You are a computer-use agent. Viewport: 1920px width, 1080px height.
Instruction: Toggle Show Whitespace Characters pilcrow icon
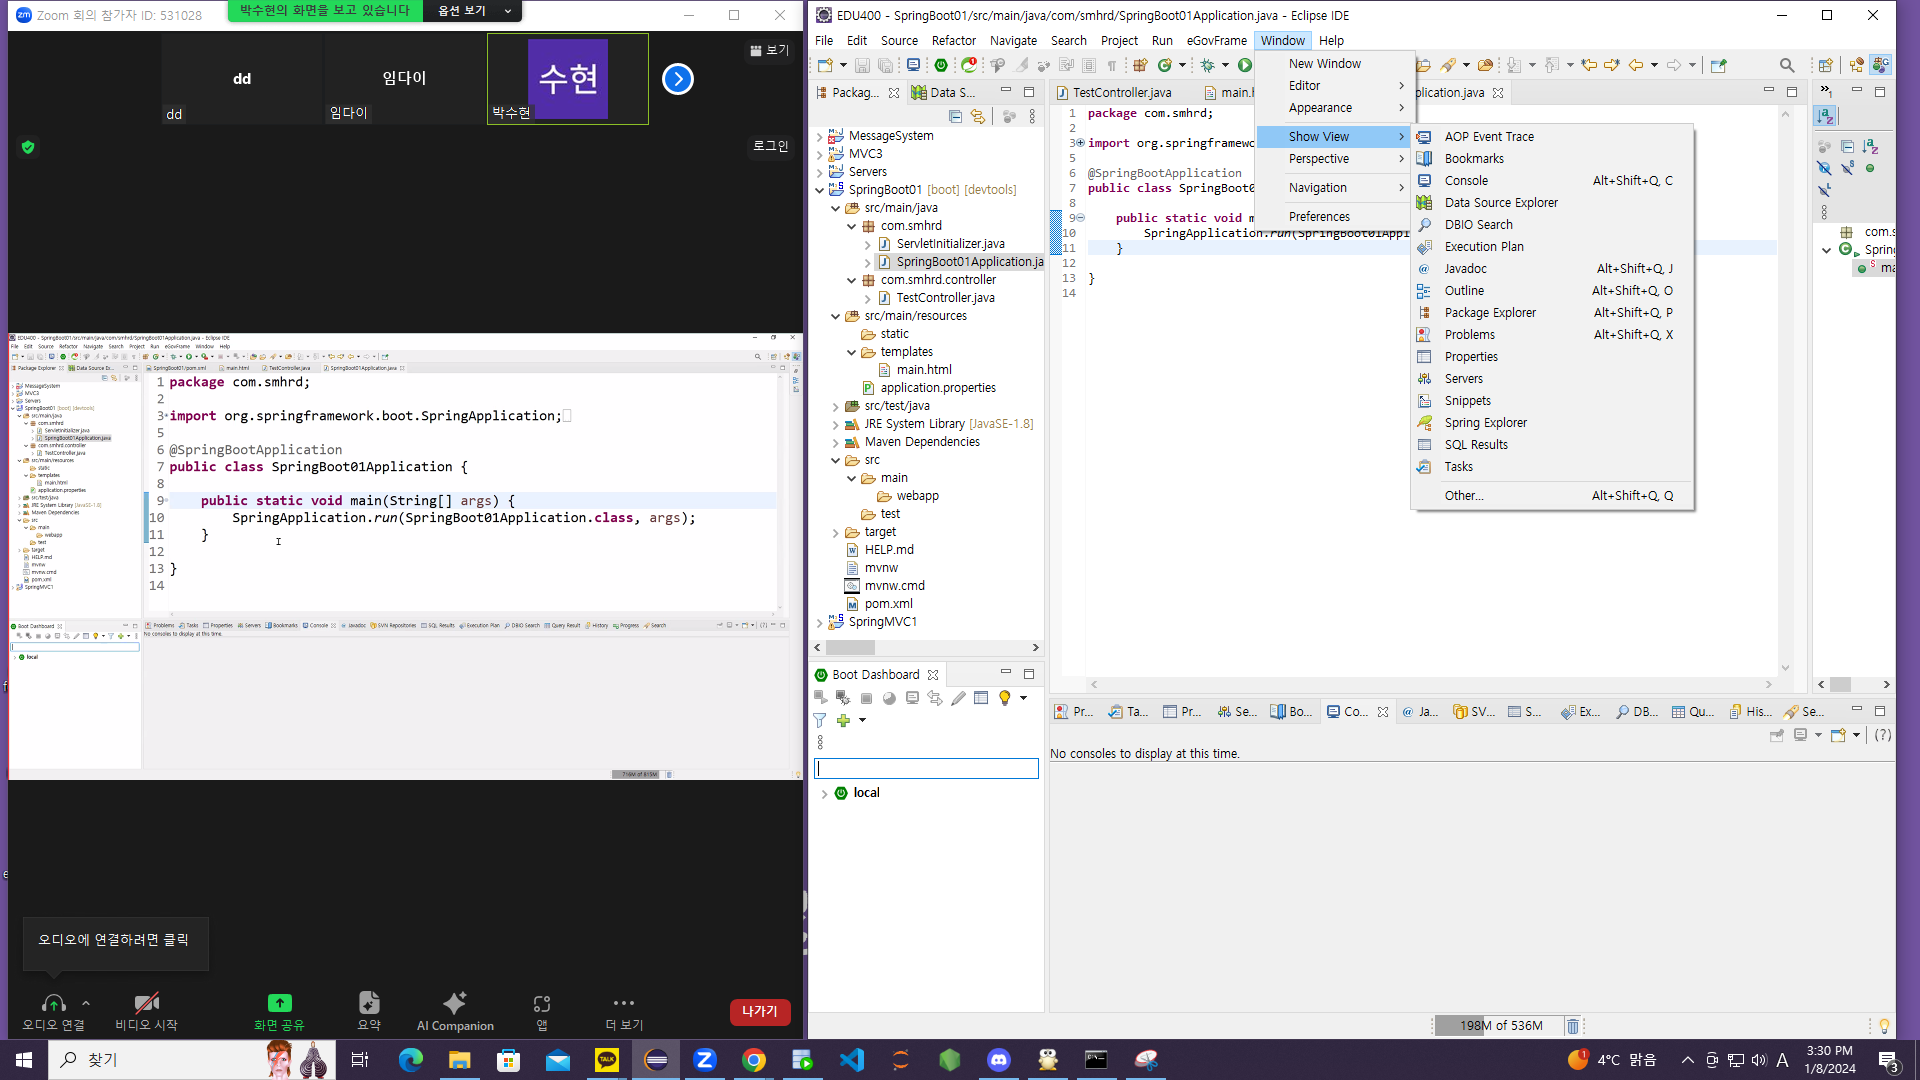click(1111, 65)
